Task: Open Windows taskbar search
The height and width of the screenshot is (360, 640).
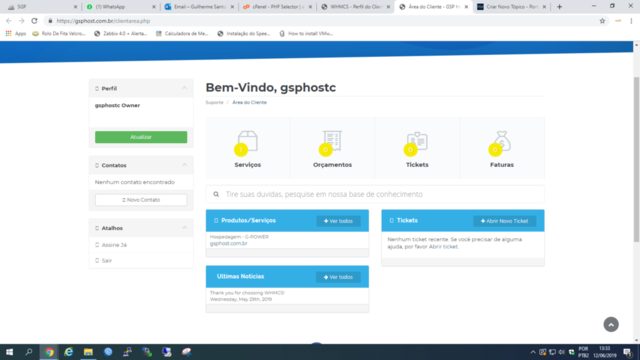Action: click(x=29, y=352)
